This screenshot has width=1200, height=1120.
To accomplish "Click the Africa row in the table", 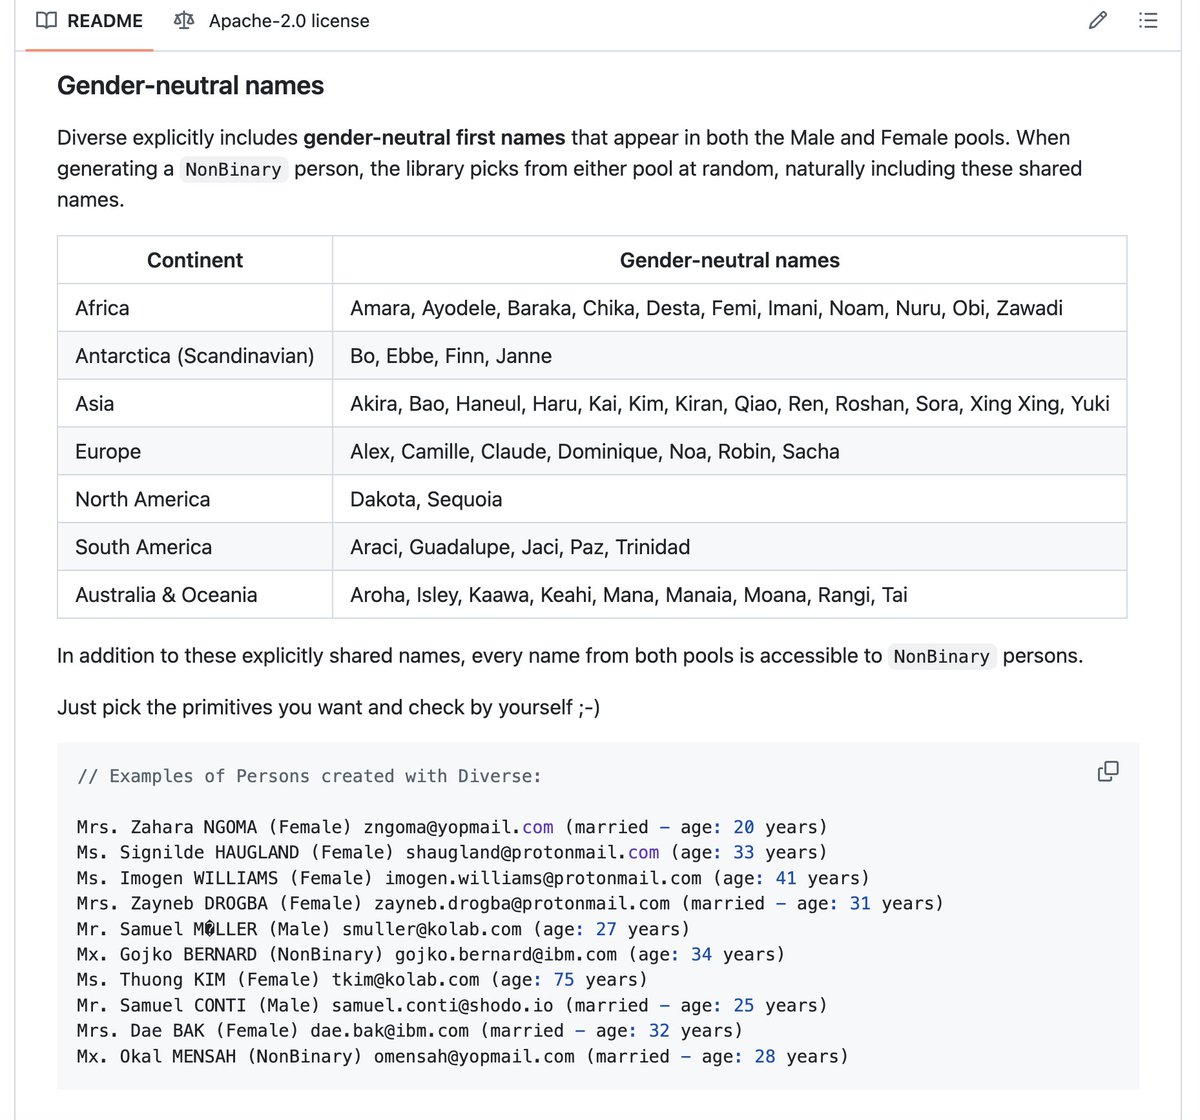I will coord(102,307).
